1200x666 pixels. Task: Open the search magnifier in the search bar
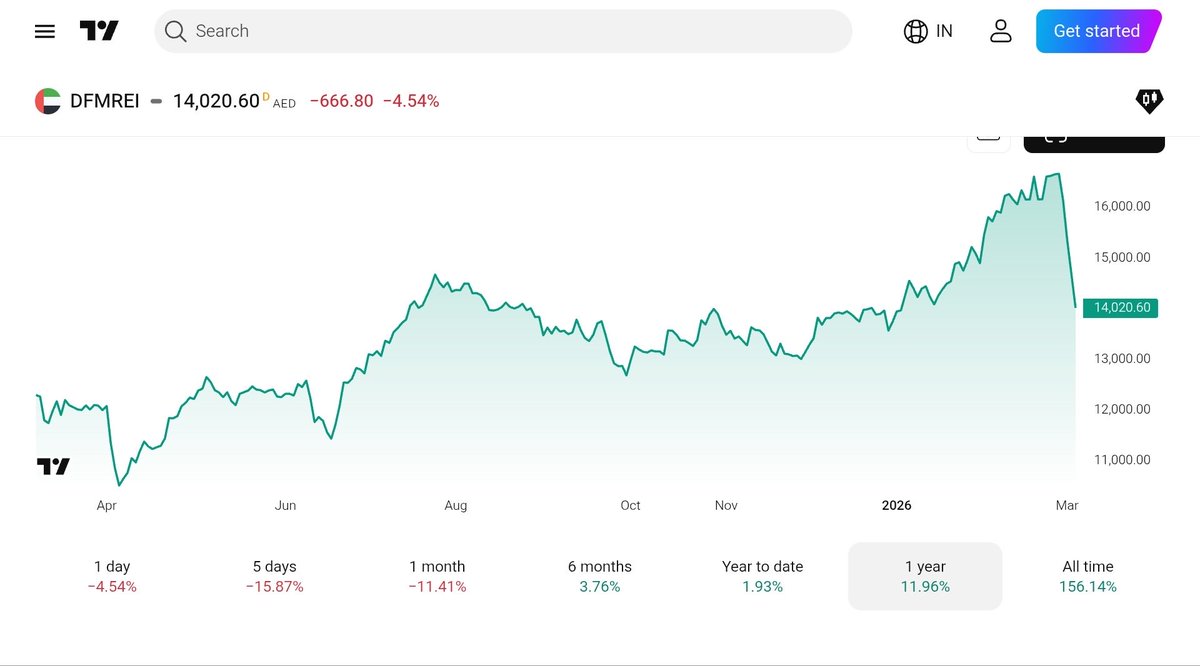(175, 31)
